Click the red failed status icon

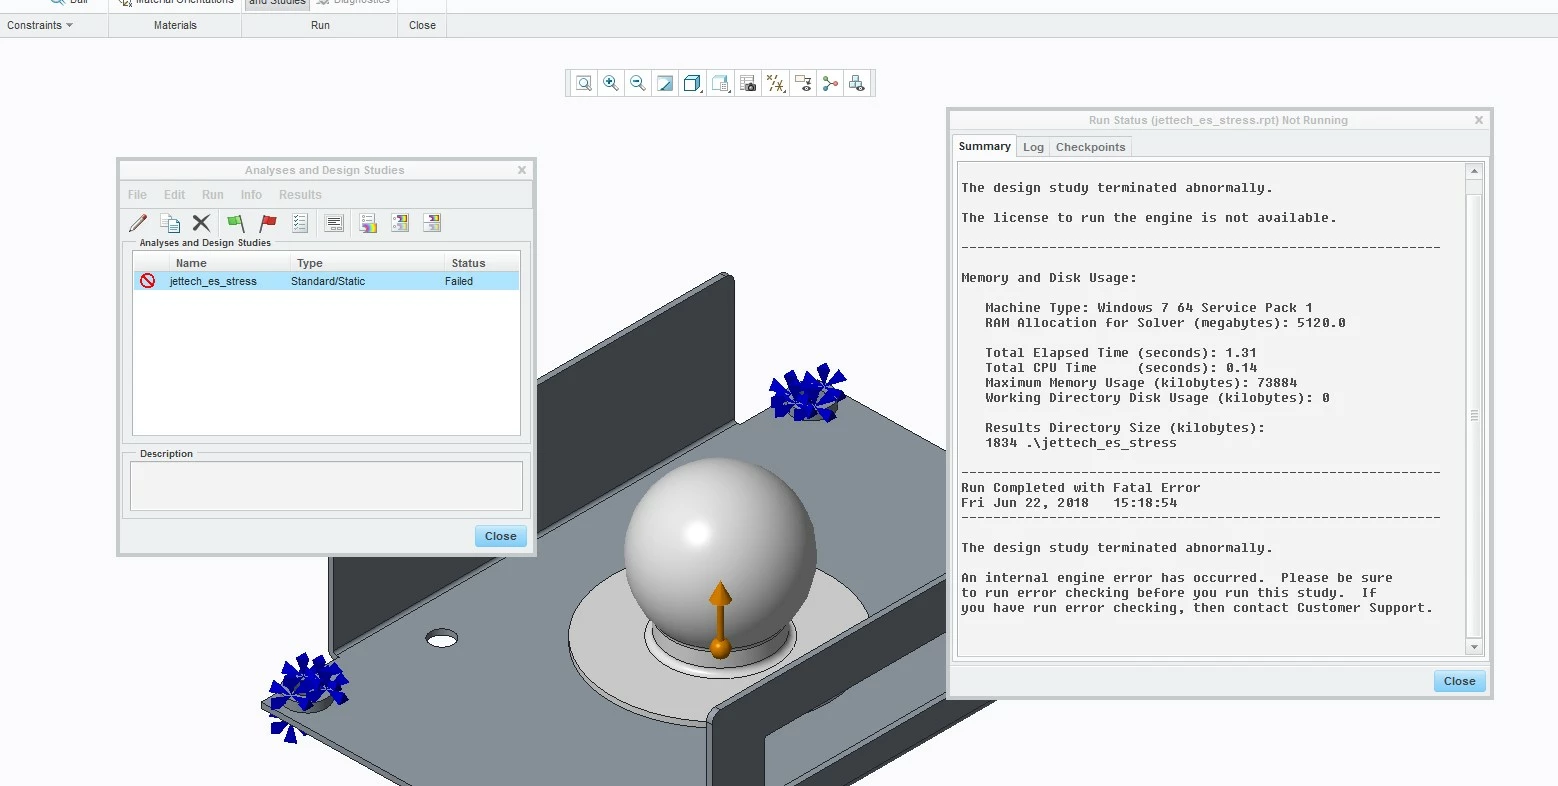tap(148, 281)
